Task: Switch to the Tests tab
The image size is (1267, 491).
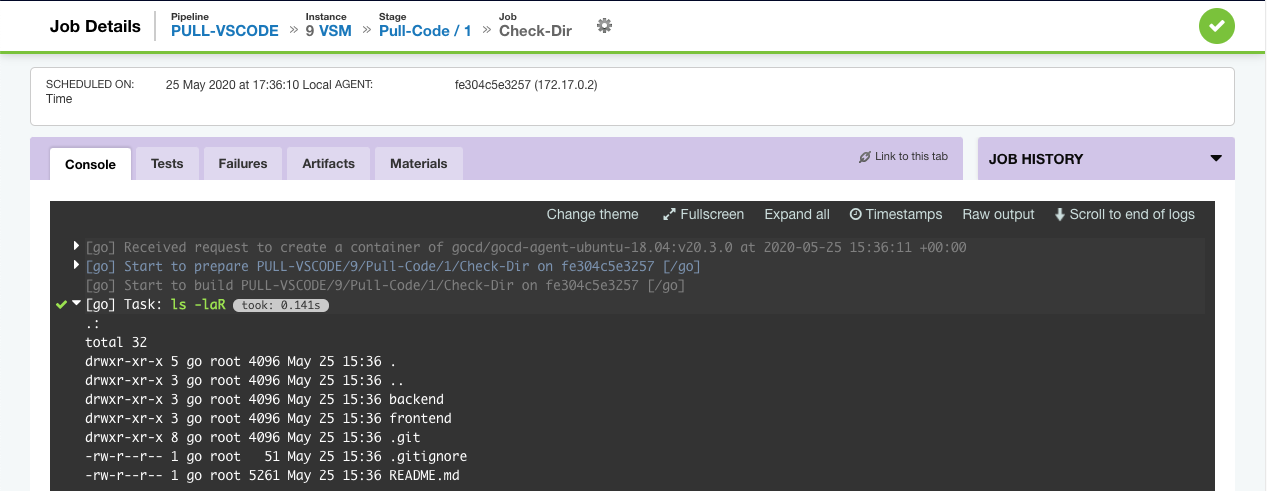Action: (x=167, y=164)
